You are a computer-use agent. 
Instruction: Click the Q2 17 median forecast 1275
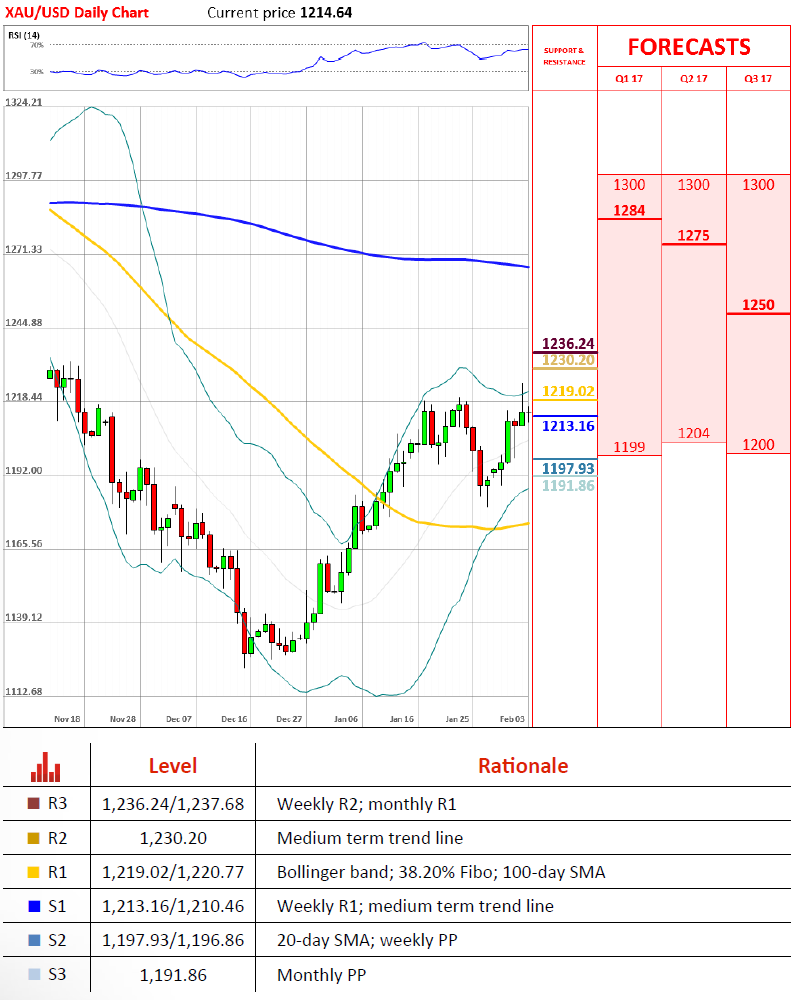pos(693,235)
